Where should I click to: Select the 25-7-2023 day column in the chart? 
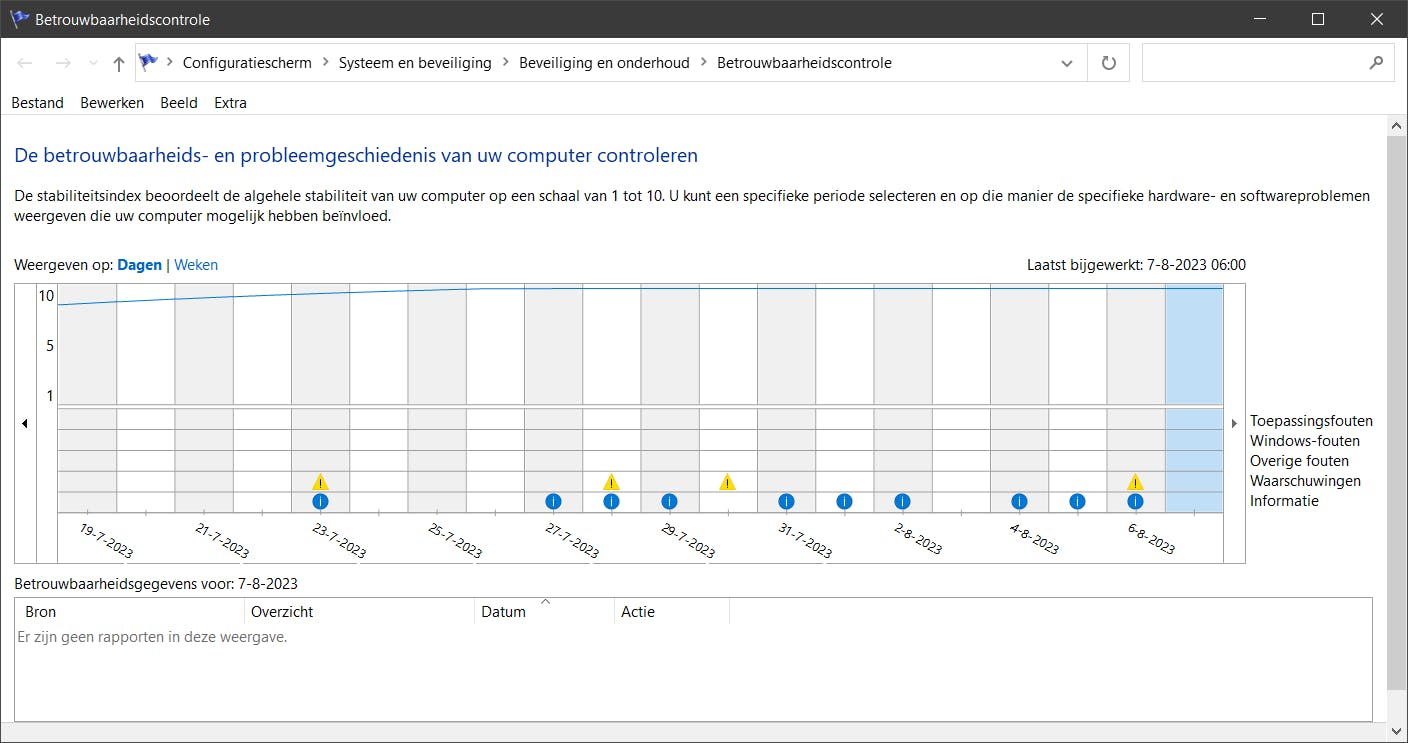coord(437,398)
